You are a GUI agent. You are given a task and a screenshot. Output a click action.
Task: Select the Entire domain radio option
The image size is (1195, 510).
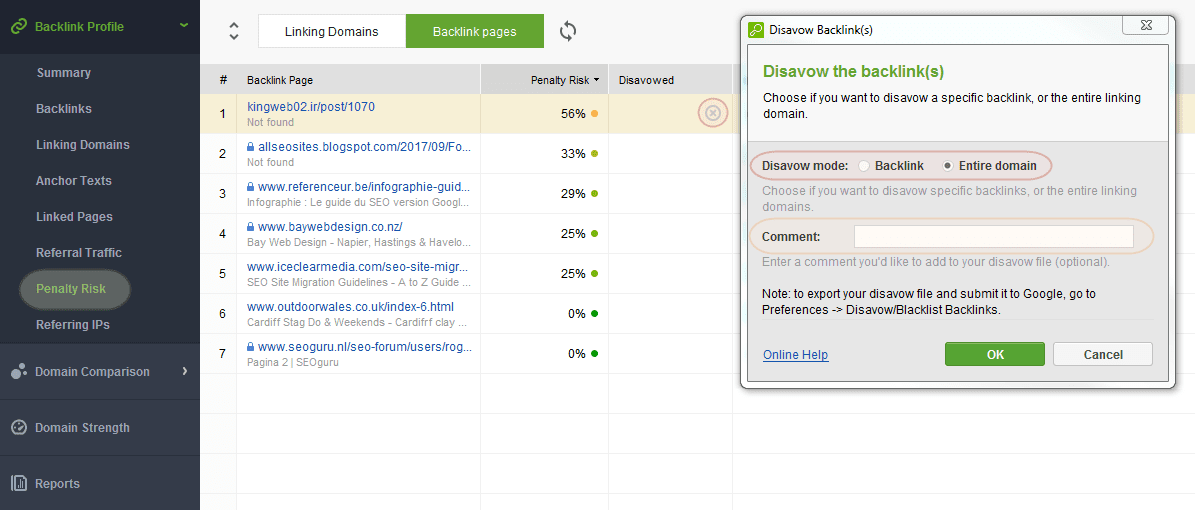click(948, 166)
